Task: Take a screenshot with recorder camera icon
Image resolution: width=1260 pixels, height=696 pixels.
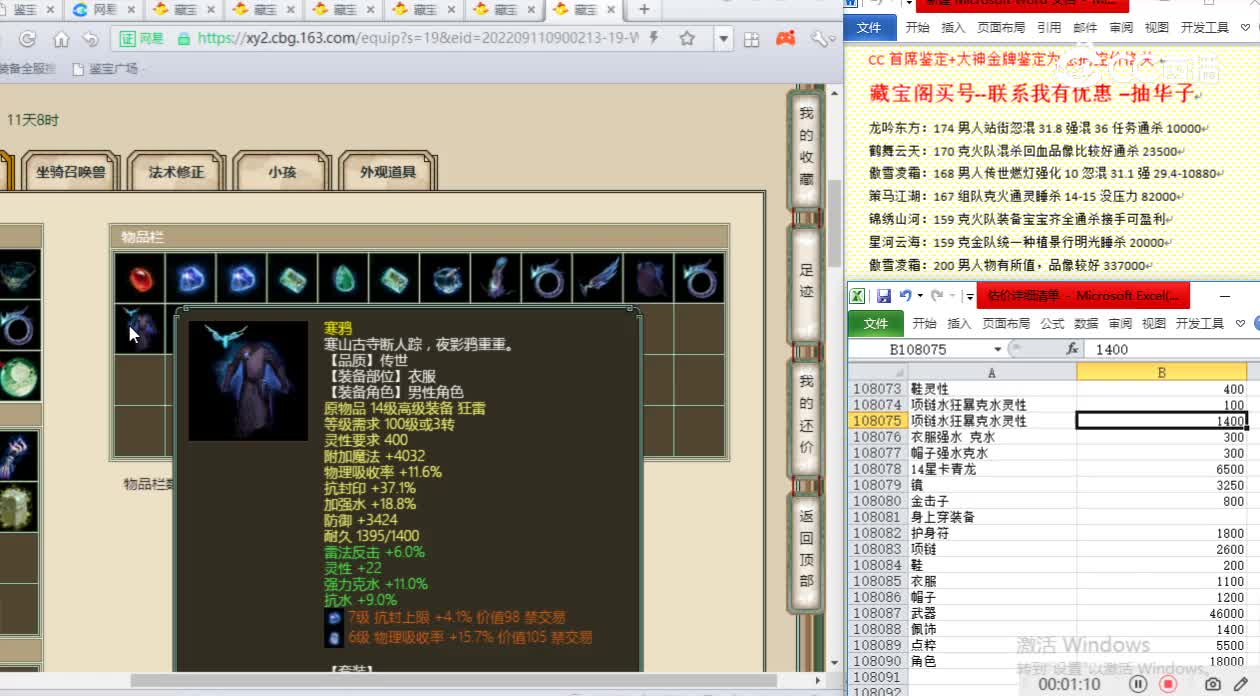Action: pyautogui.click(x=1213, y=684)
